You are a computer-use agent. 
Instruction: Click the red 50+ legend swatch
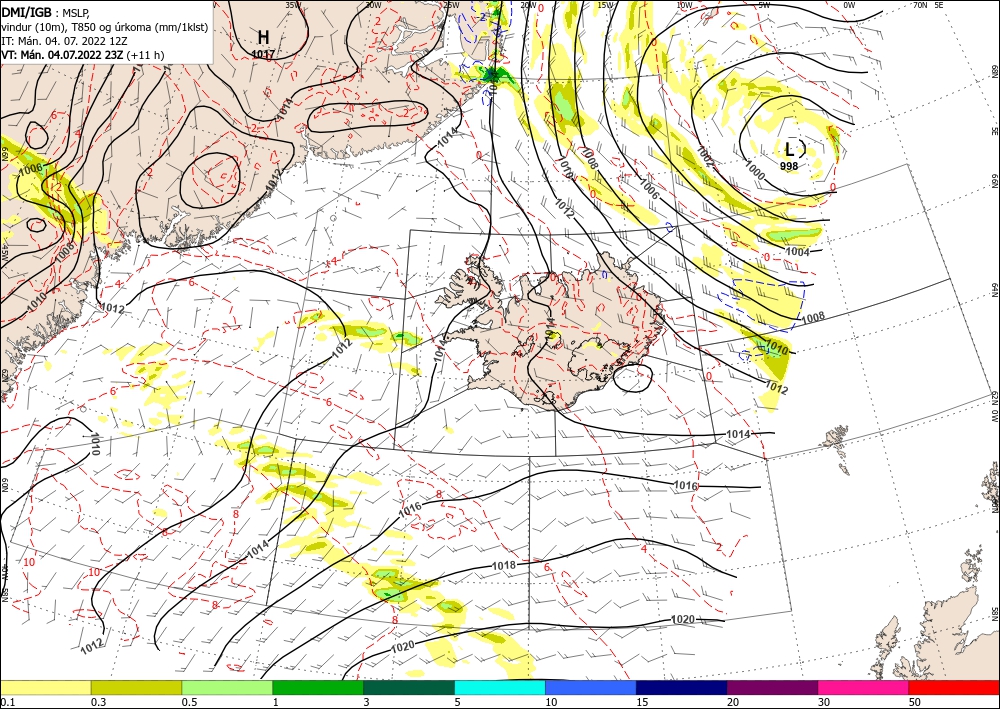[x=954, y=687]
